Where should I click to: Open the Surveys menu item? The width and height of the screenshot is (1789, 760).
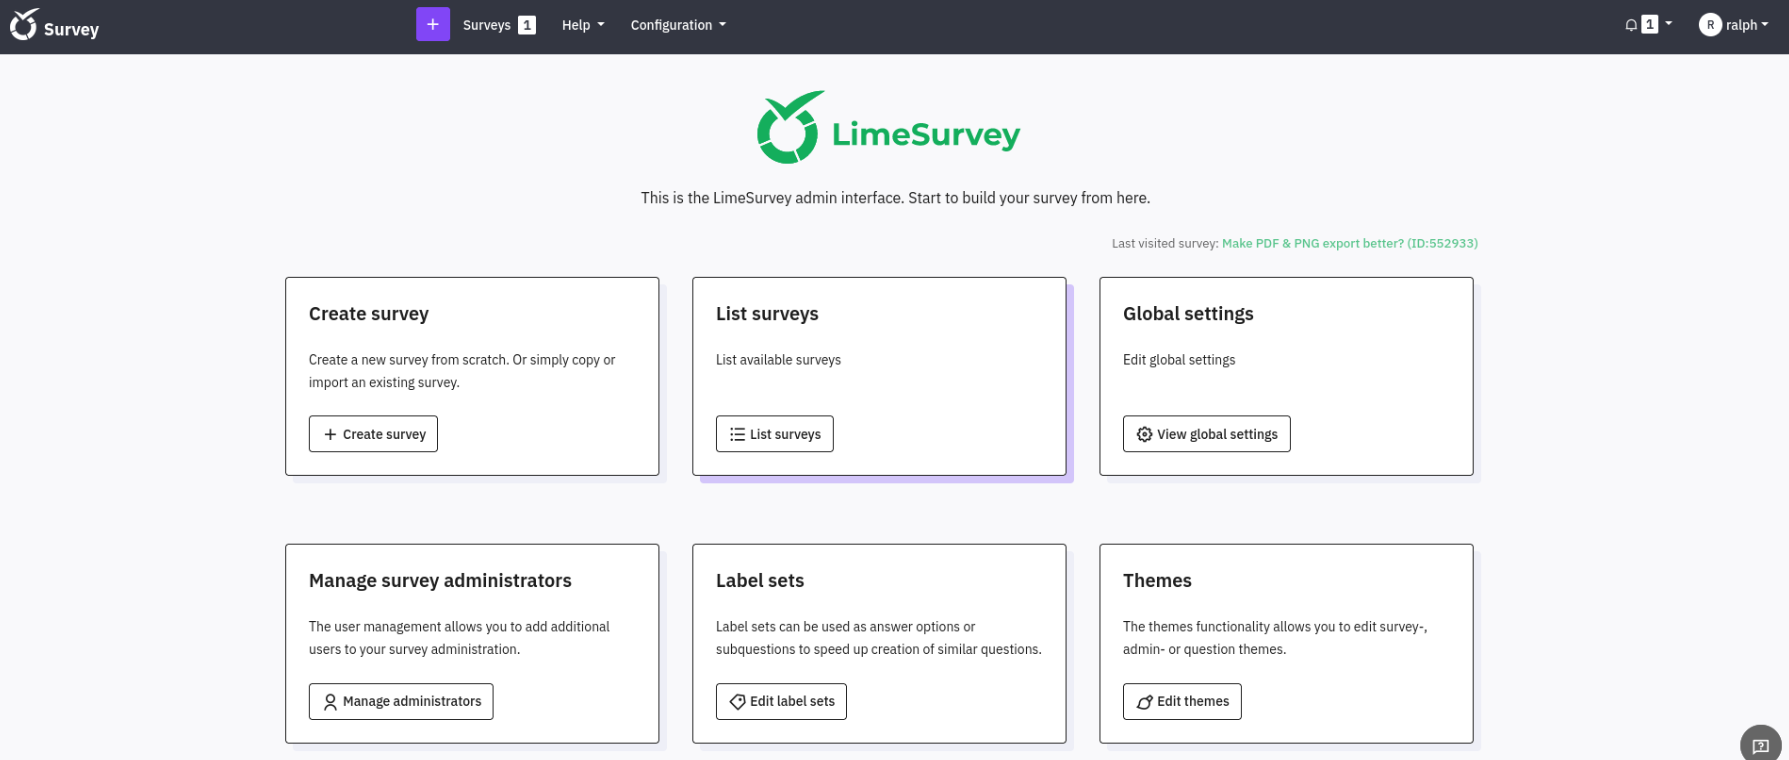[487, 25]
